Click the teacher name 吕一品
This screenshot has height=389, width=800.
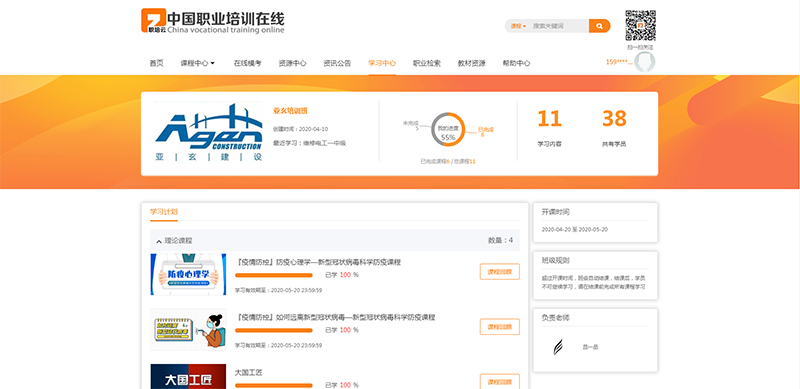(590, 347)
